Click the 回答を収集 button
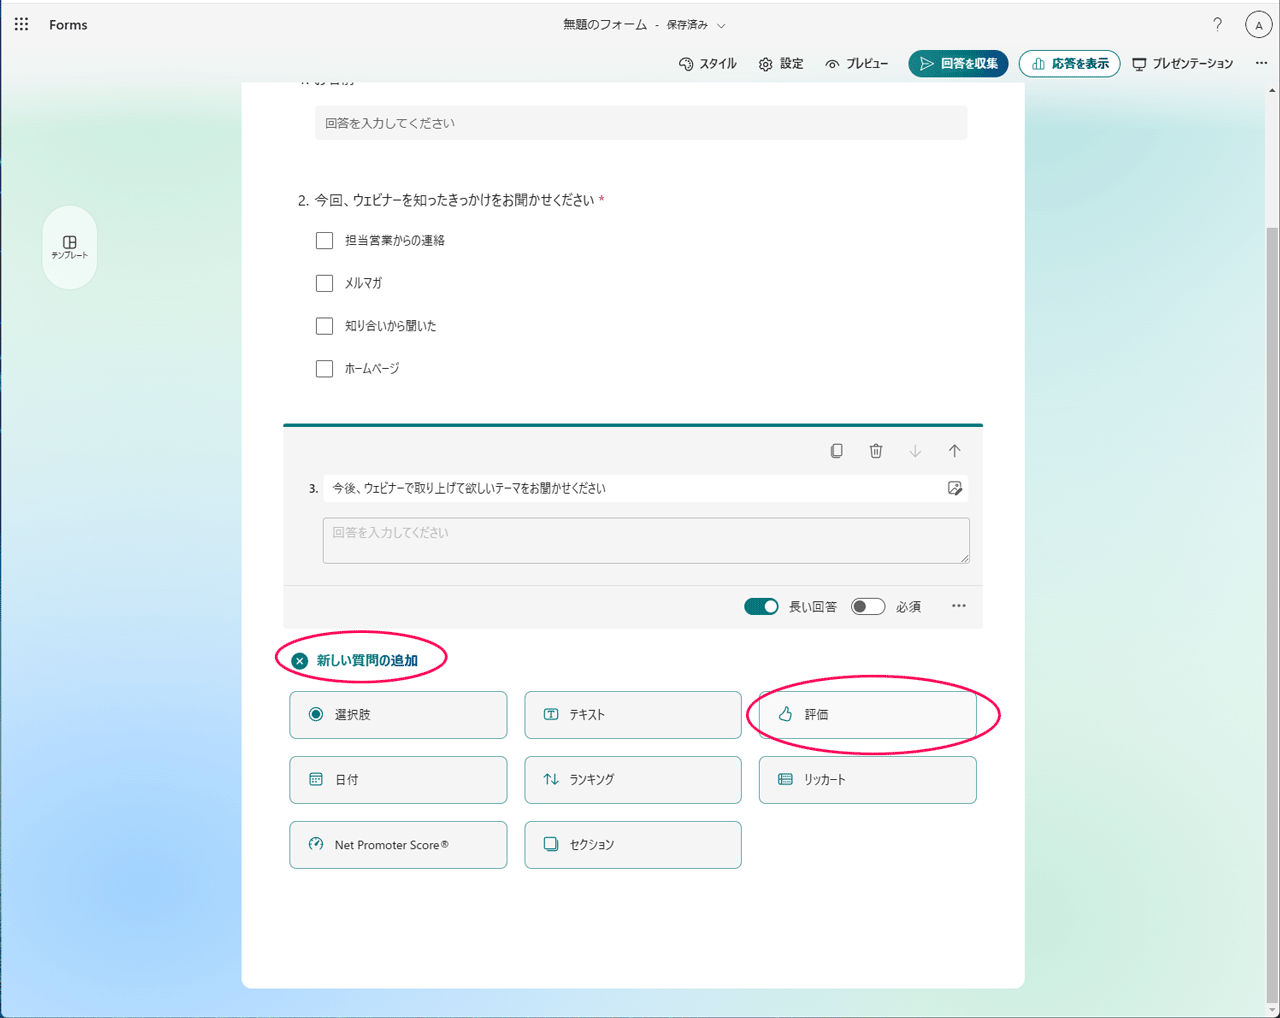The width and height of the screenshot is (1280, 1018). pyautogui.click(x=957, y=63)
